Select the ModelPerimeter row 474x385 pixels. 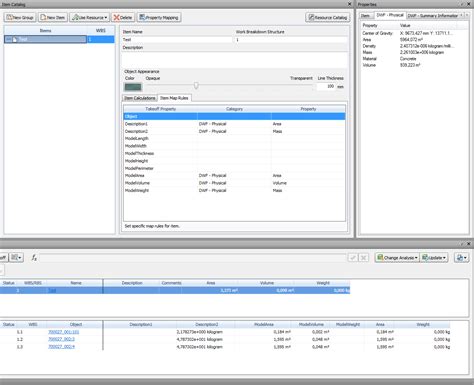(x=234, y=168)
